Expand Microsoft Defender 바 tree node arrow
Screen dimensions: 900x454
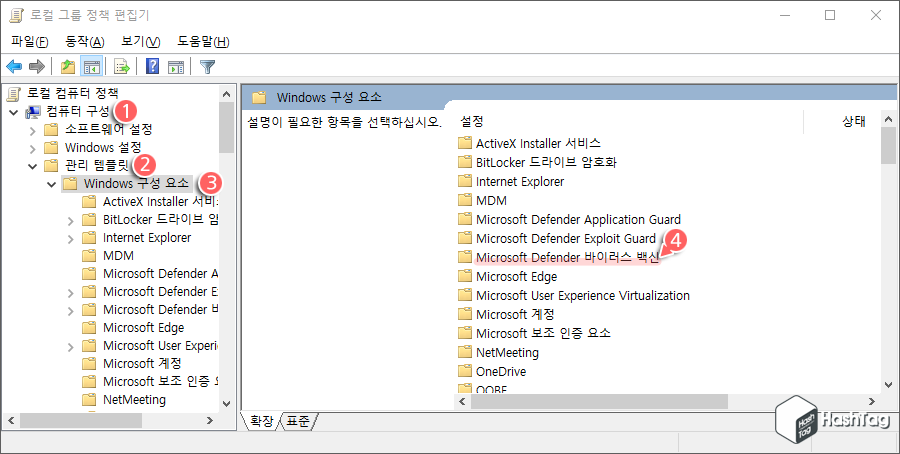point(71,311)
